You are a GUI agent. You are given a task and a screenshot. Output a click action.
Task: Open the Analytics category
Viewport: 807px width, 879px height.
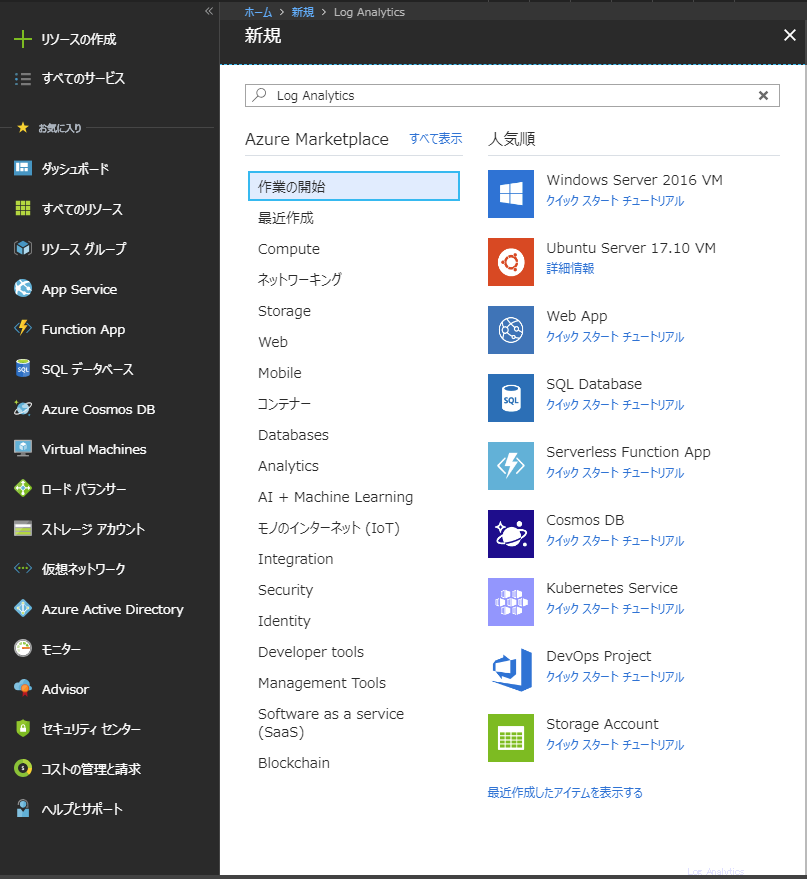click(288, 466)
